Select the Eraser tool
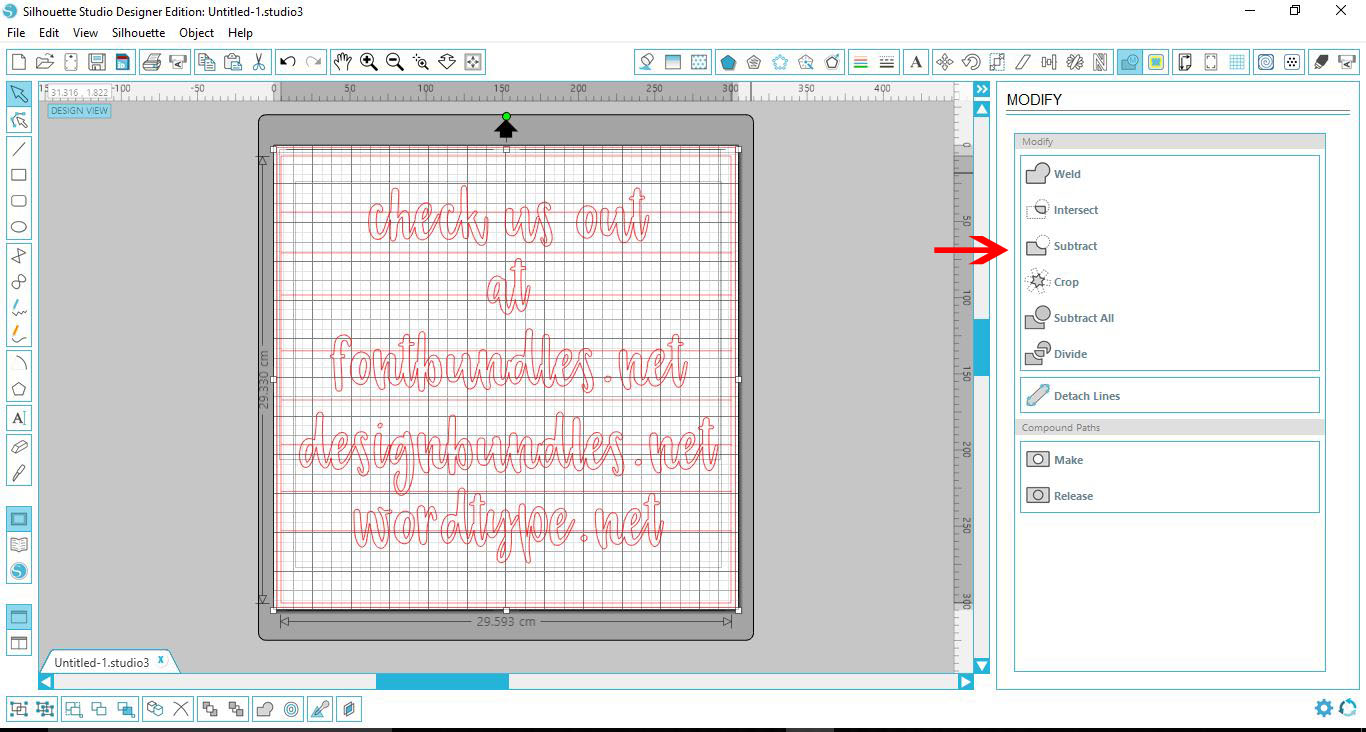Screen dimensions: 1366x732 (x=18, y=447)
